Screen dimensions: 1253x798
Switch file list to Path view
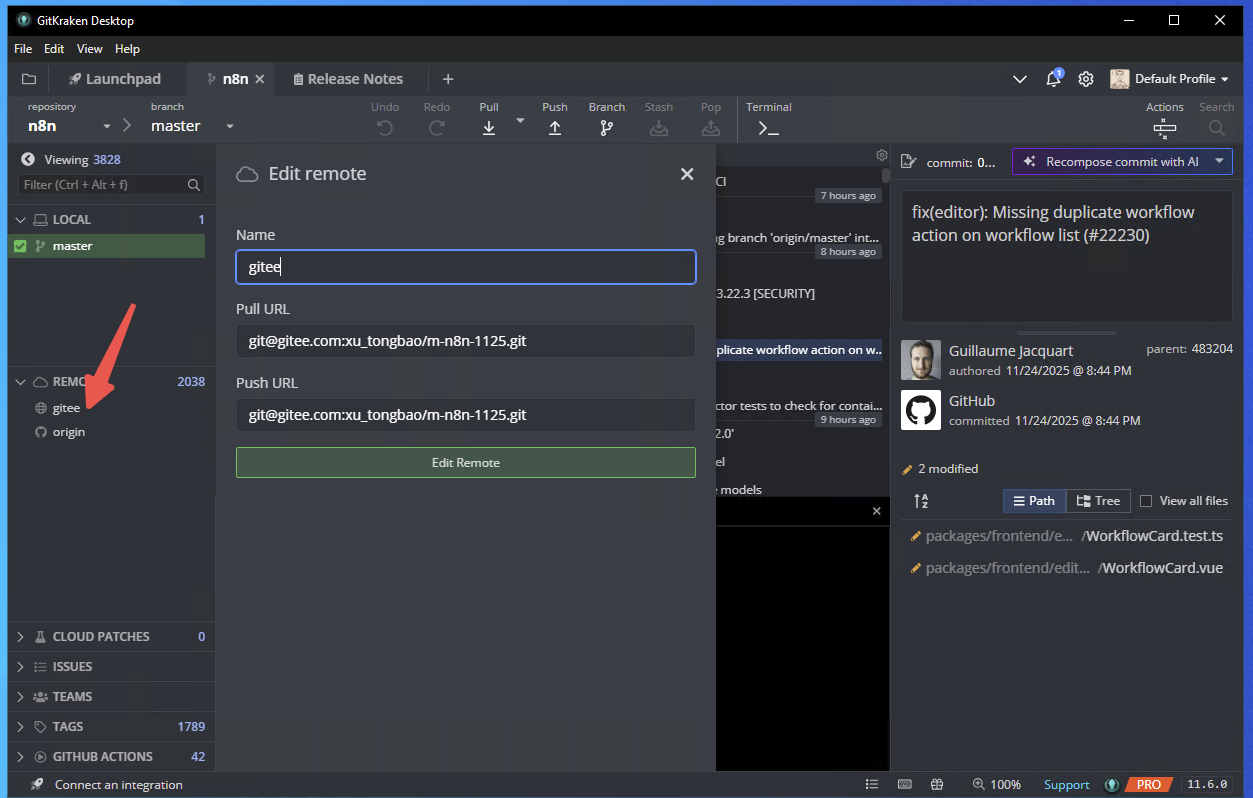tap(1034, 501)
